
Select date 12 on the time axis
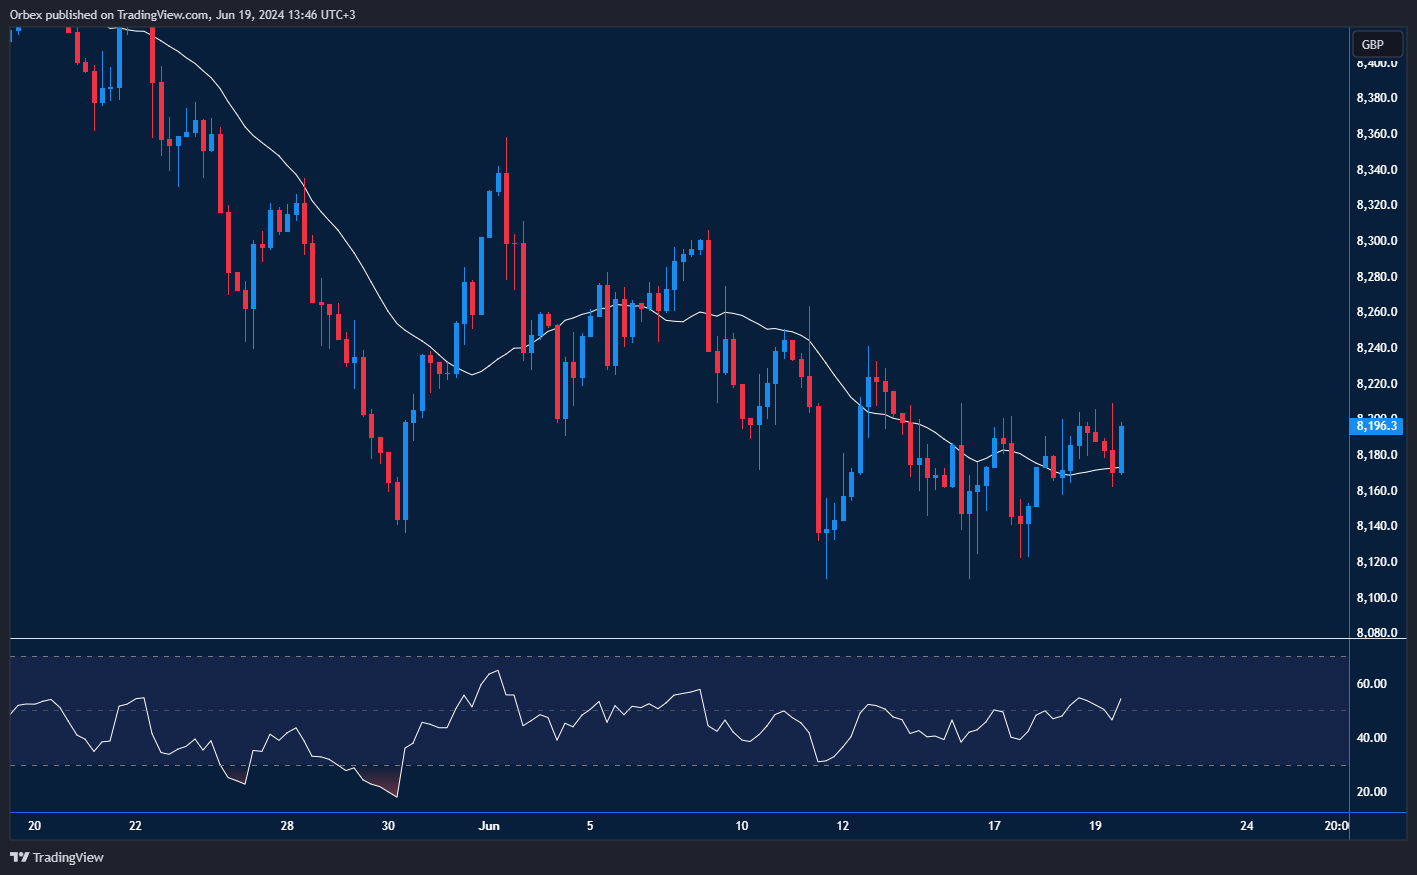[843, 826]
